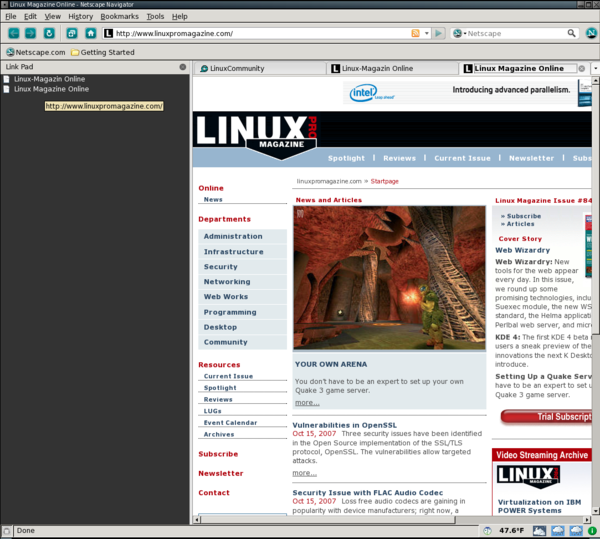This screenshot has width=600, height=539.
Task: Close the Linux Magazine Online tab
Action: [582, 68]
